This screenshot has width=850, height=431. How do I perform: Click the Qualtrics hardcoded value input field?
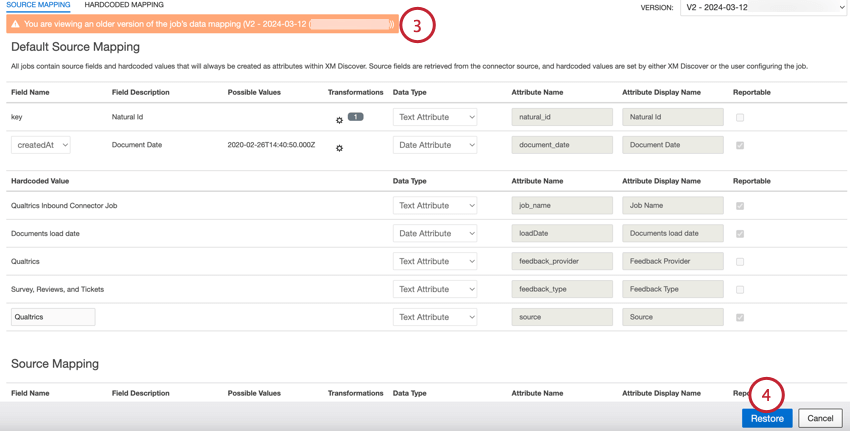pyautogui.click(x=53, y=317)
